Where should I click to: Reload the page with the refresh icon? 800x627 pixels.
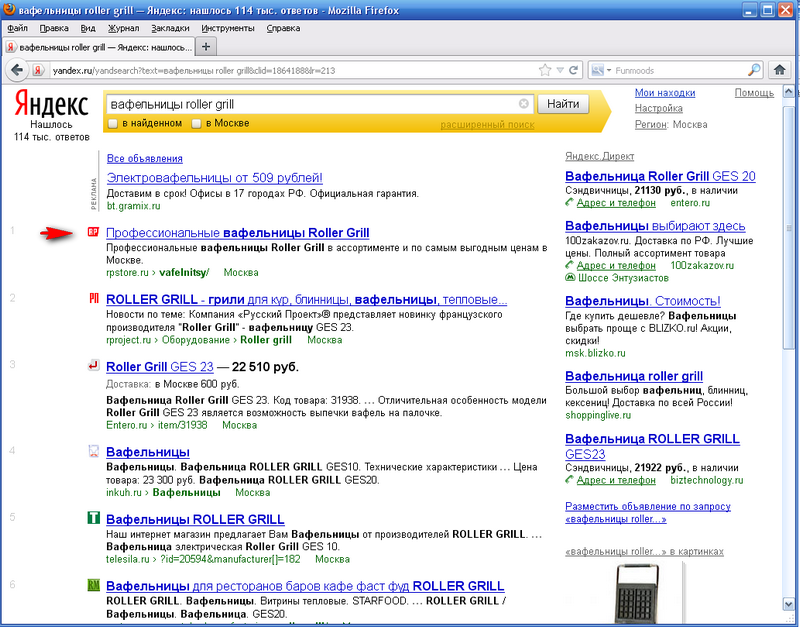click(x=573, y=70)
